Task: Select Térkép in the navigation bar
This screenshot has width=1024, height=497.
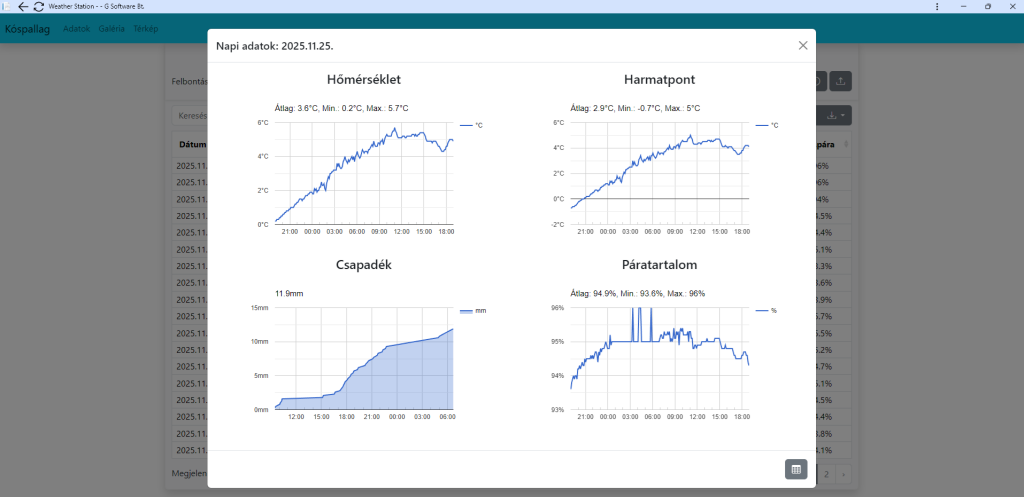Action: 146,29
